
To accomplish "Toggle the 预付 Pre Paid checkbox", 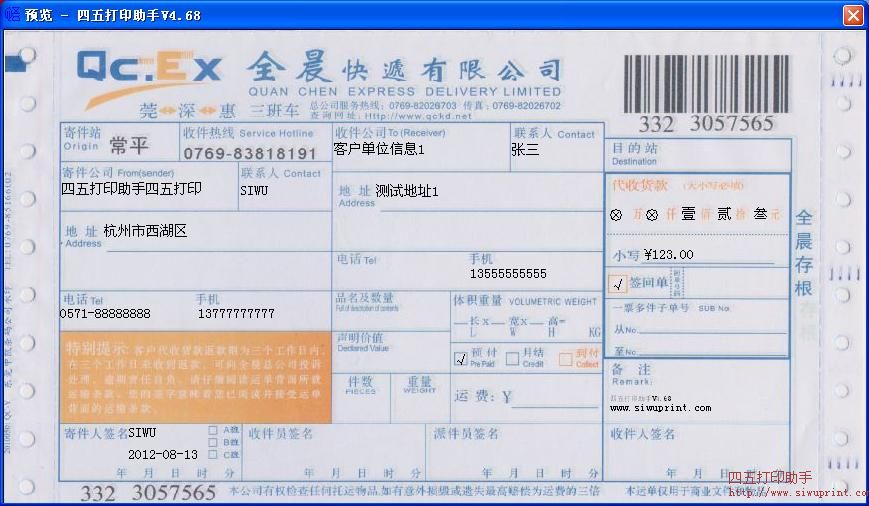I will click(461, 359).
